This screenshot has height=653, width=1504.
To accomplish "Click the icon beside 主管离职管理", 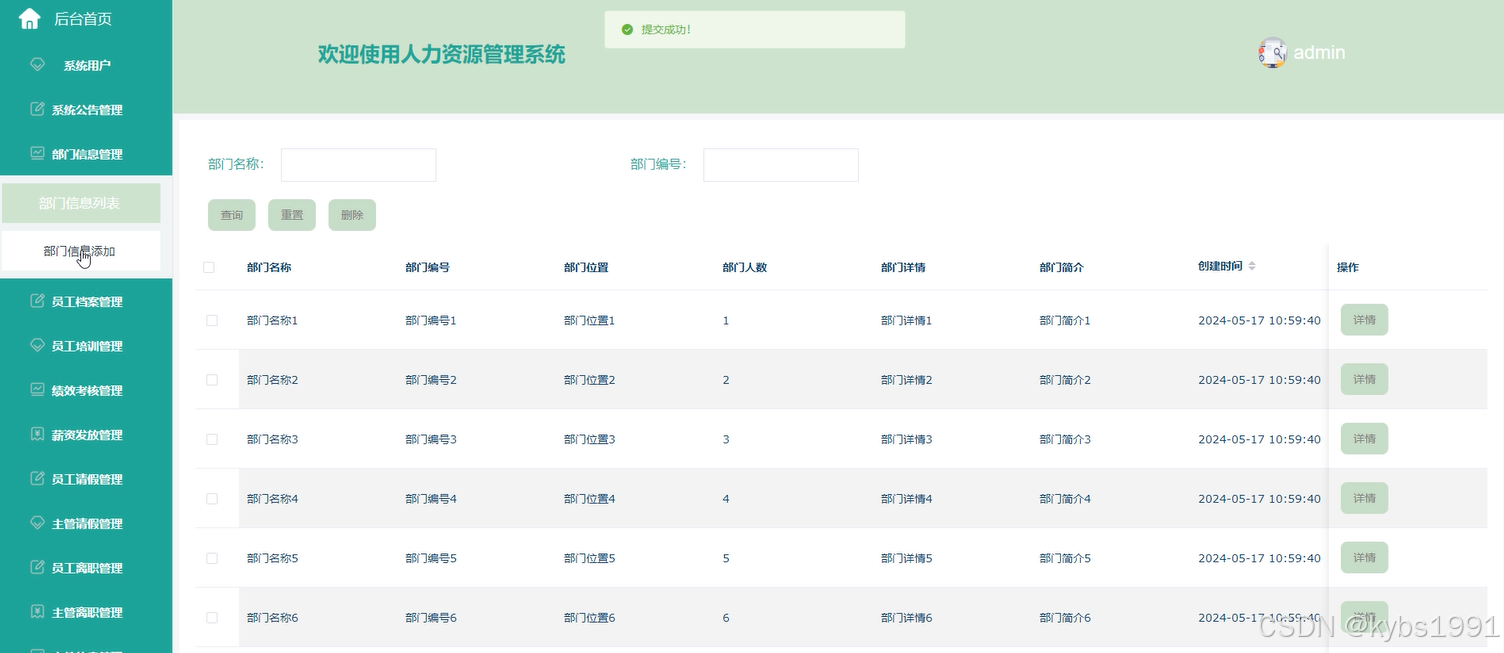I will [37, 611].
